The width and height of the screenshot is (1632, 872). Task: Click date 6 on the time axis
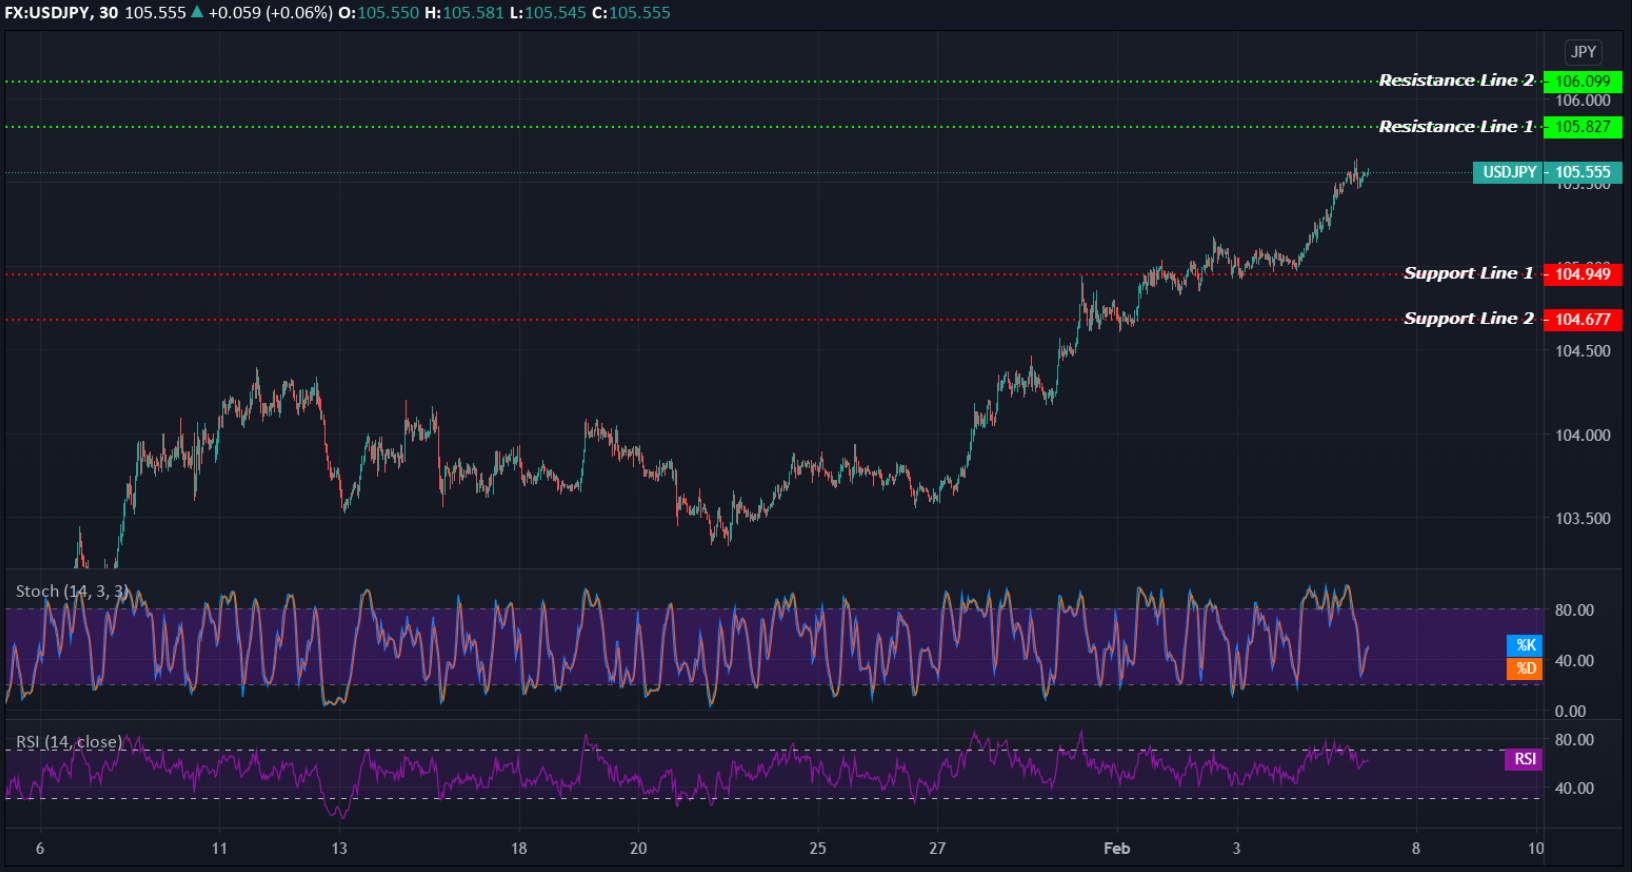tap(40, 848)
